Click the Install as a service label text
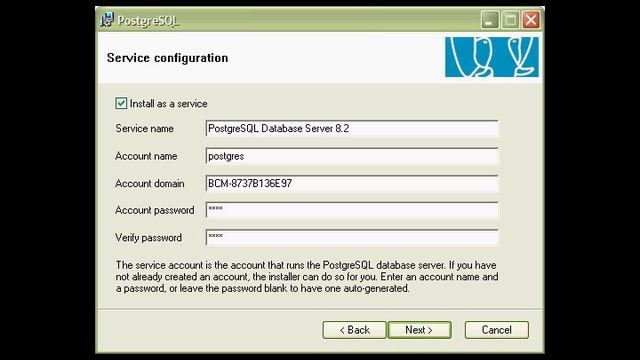Screen dimensions: 640x360 (x=169, y=104)
